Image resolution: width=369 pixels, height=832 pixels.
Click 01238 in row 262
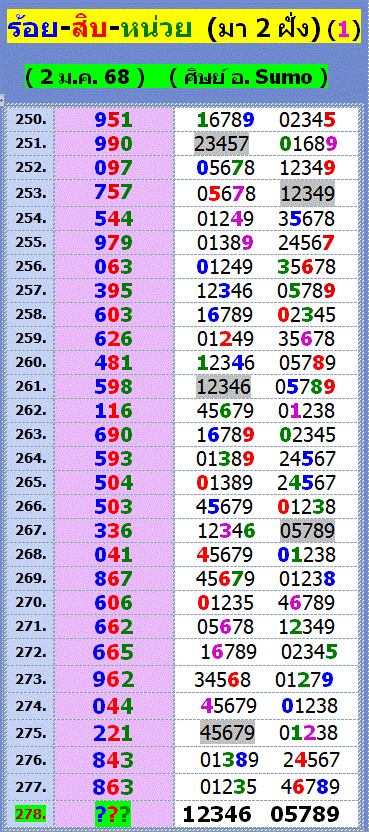click(307, 412)
